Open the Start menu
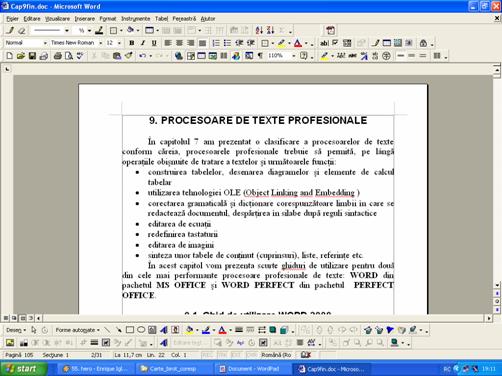This screenshot has height=376, width=502. coord(23,369)
